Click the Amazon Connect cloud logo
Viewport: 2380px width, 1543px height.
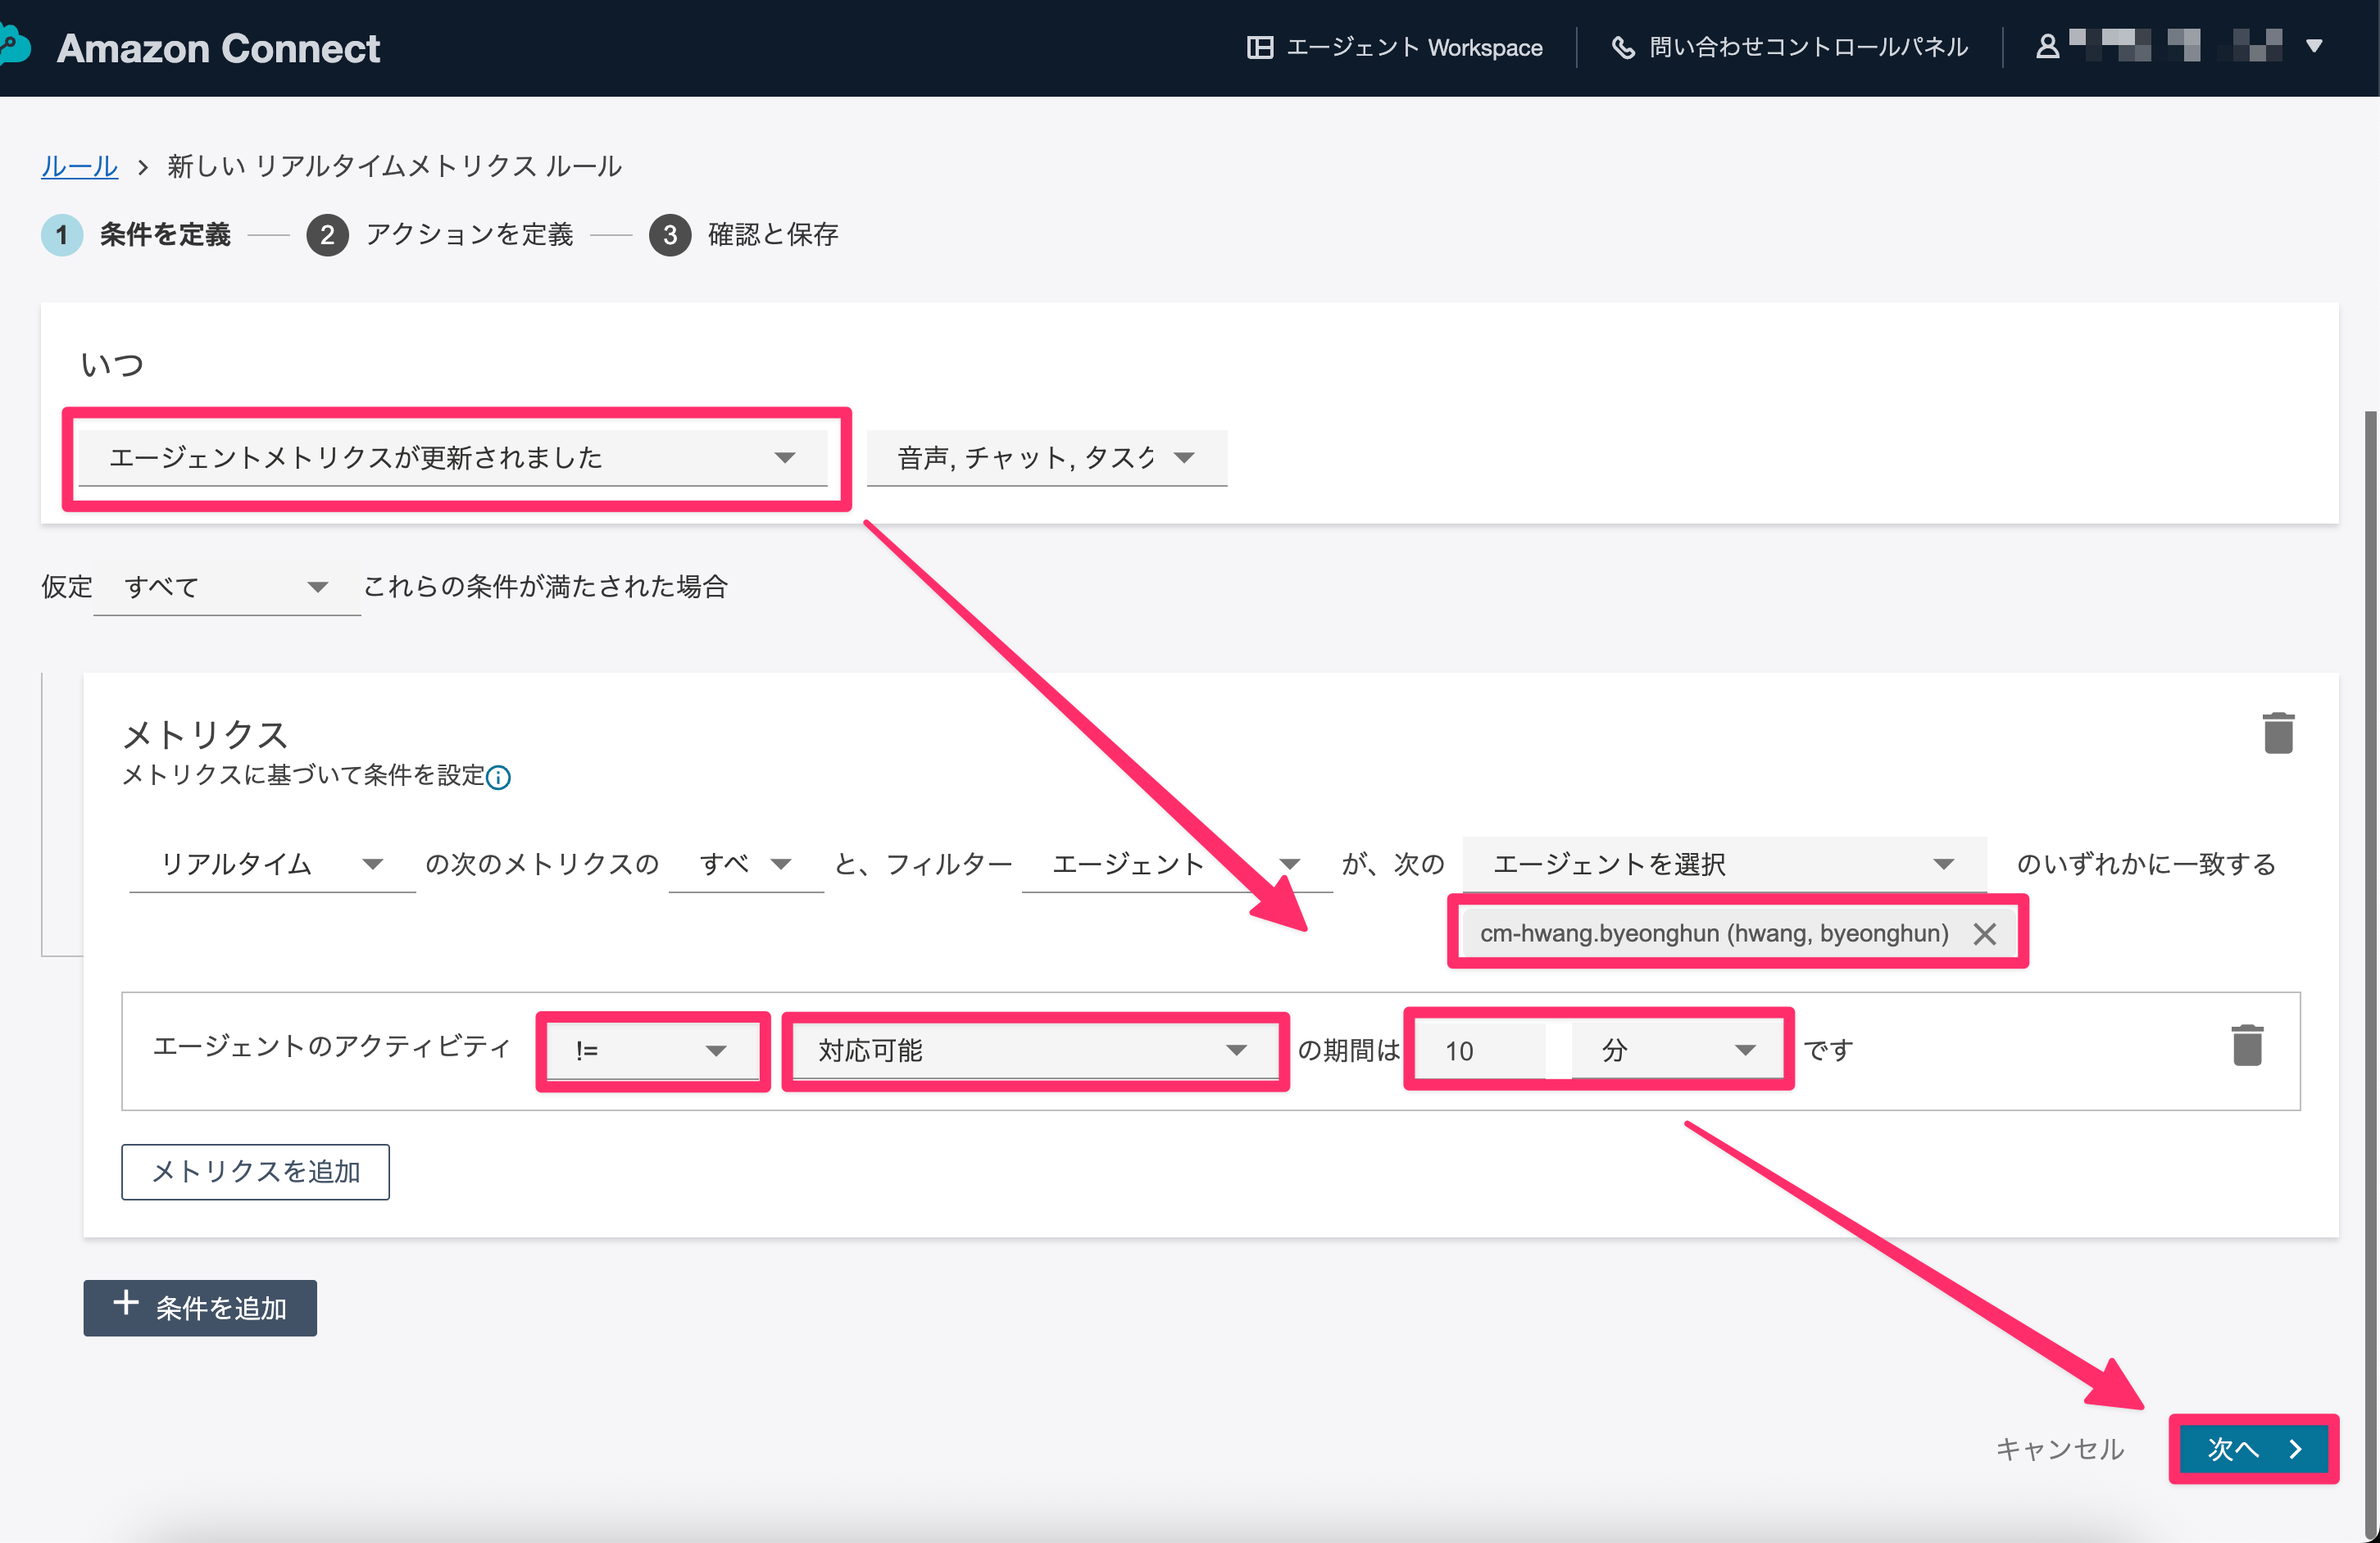[x=14, y=46]
